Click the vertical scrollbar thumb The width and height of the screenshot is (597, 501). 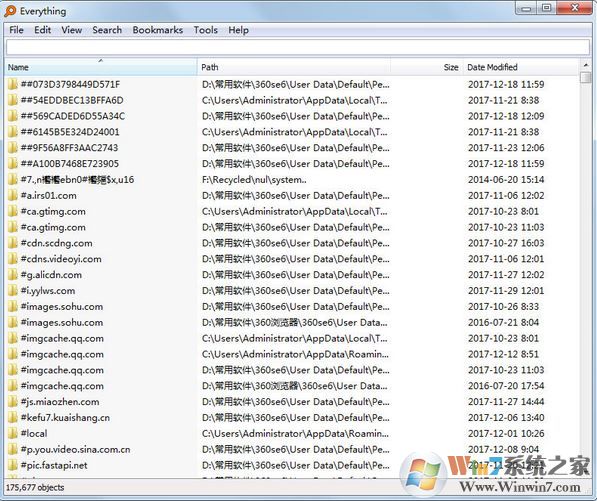pos(585,77)
